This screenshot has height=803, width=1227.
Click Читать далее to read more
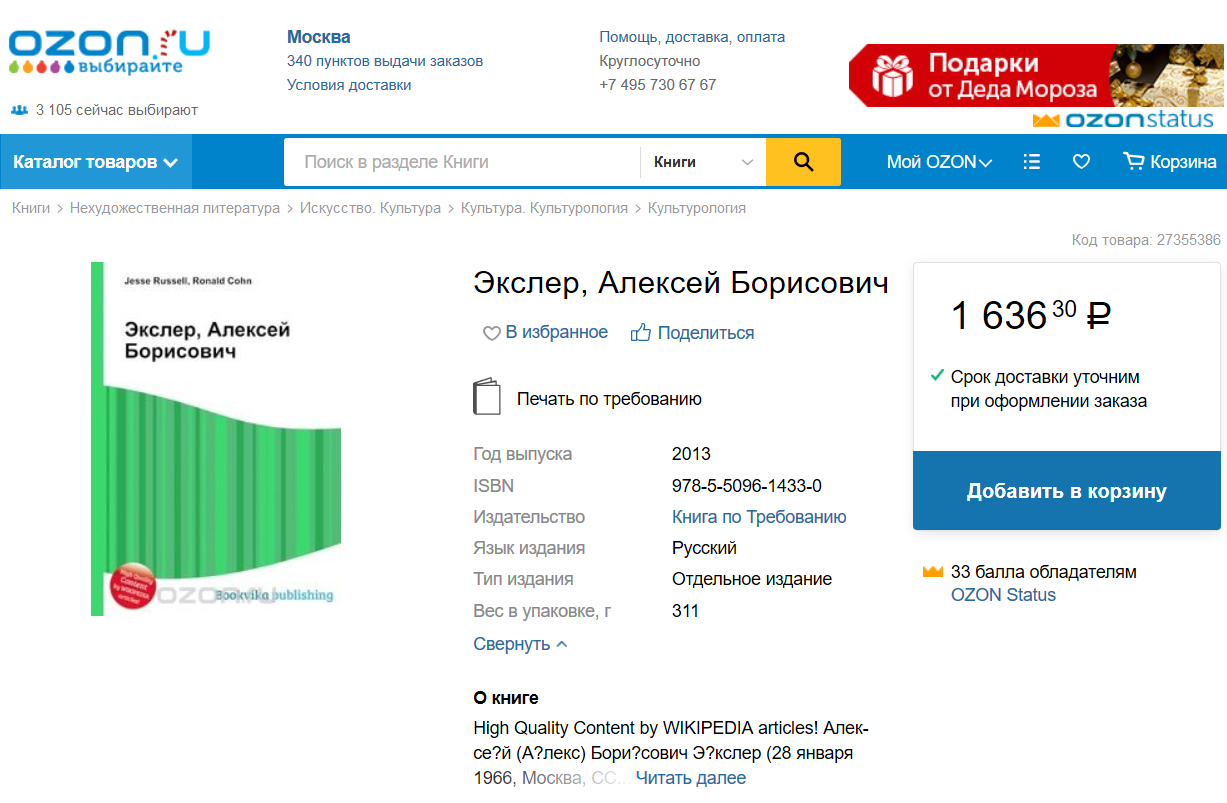[691, 778]
